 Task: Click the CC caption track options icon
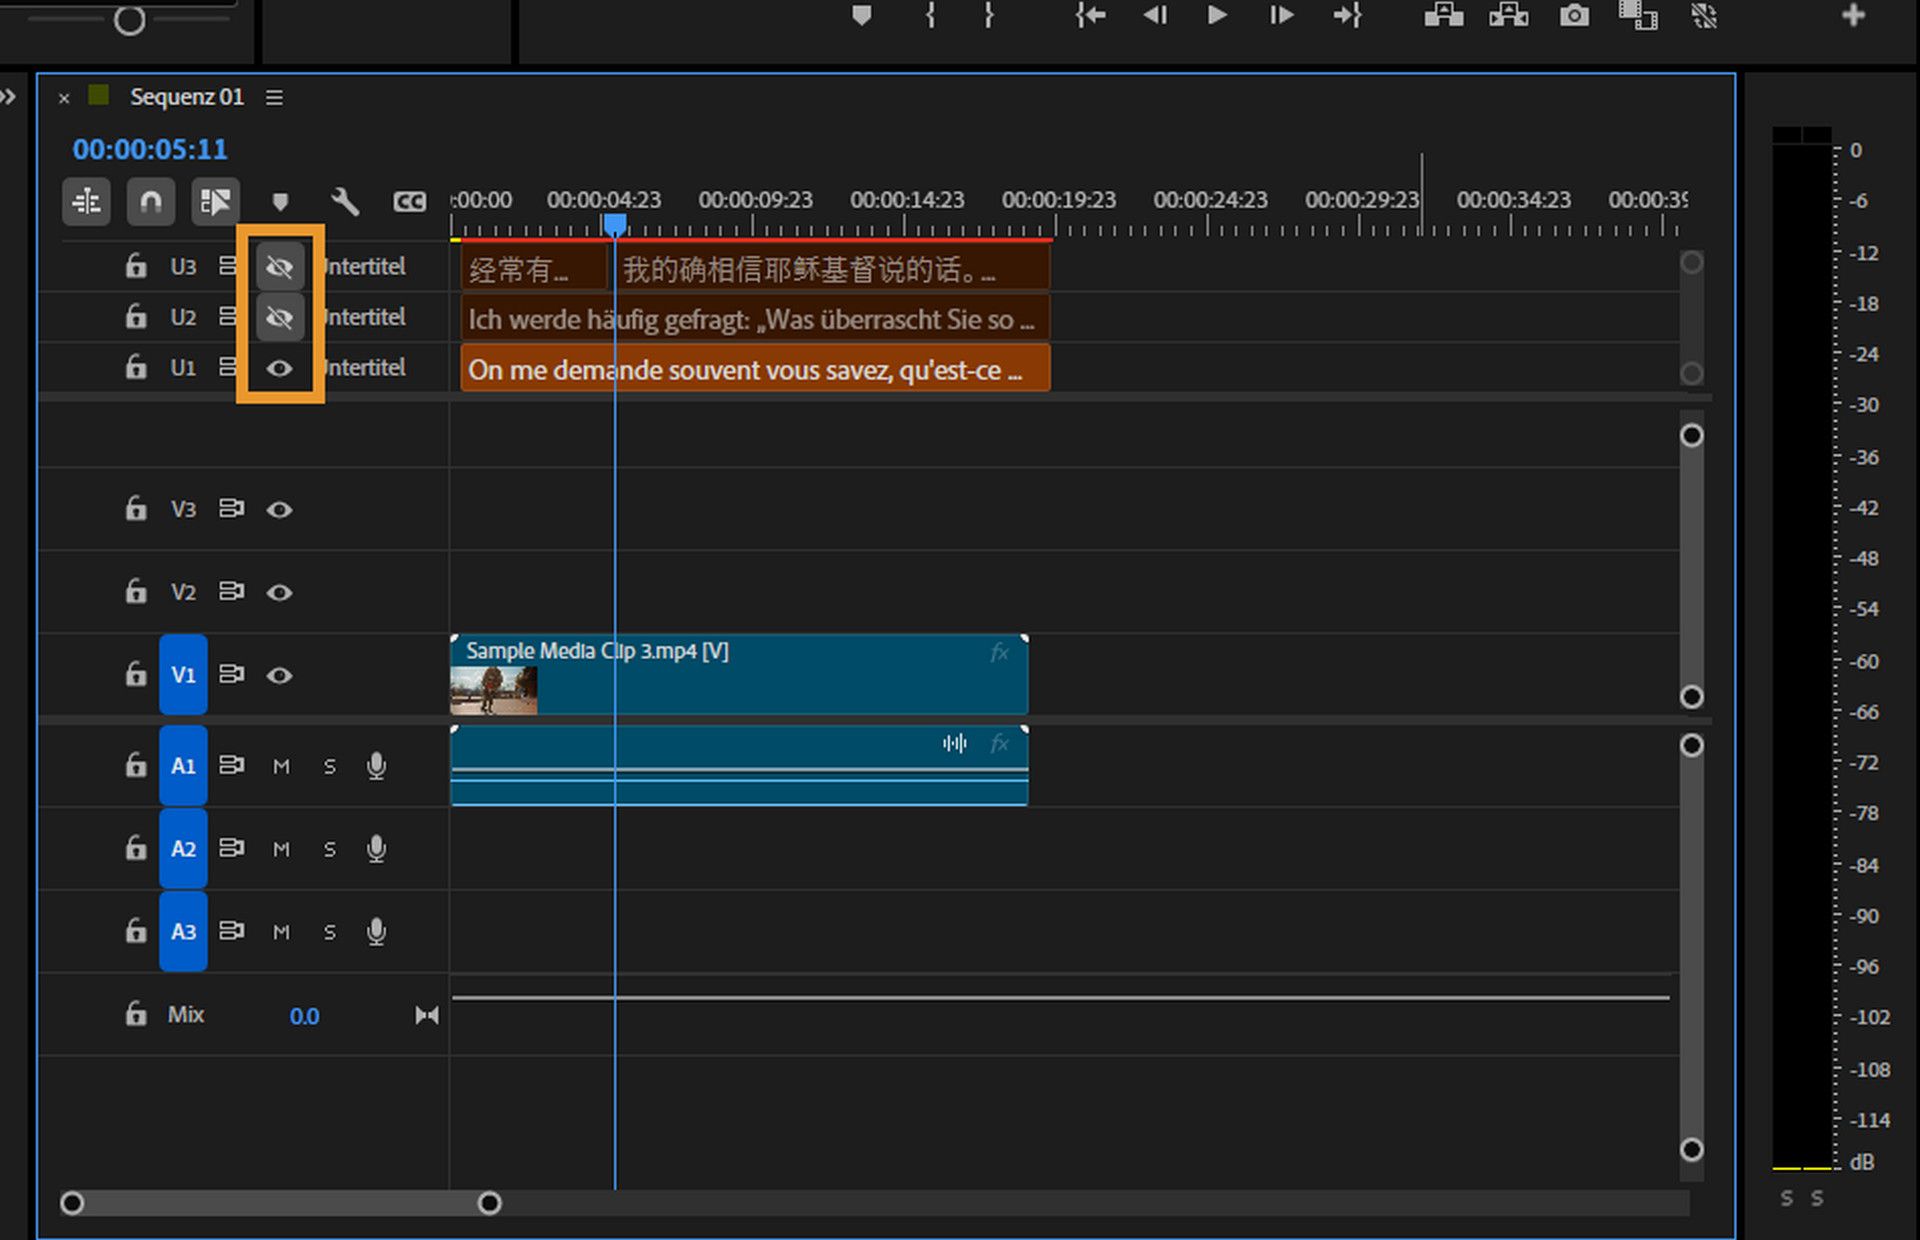tap(409, 202)
